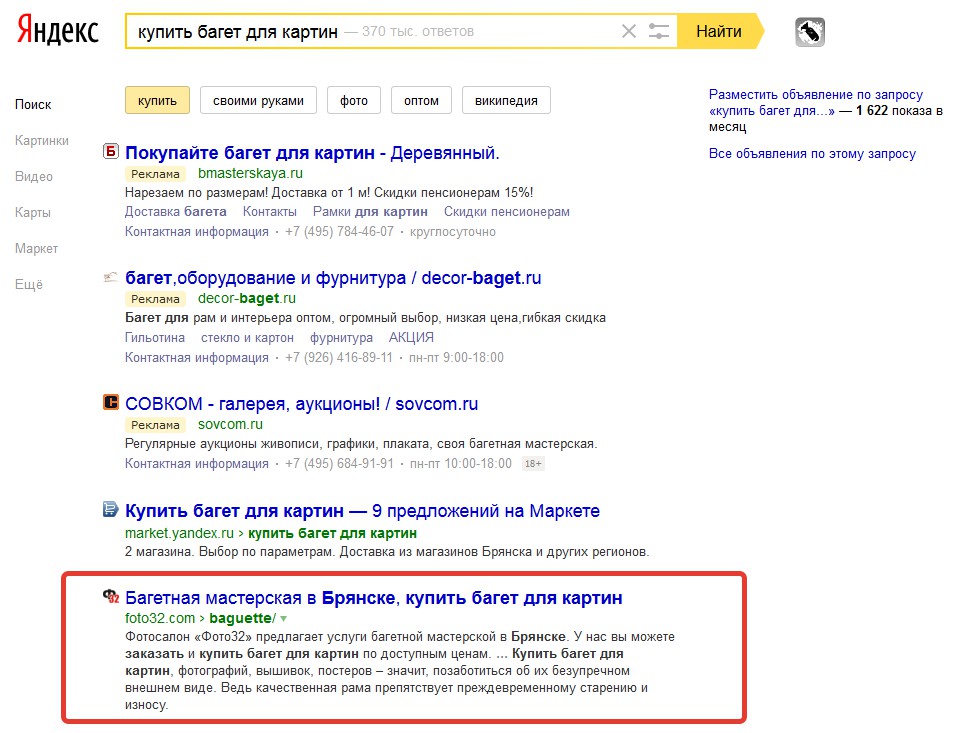Click the Yandex Market favicon icon
This screenshot has height=733, width=977.
click(110, 509)
